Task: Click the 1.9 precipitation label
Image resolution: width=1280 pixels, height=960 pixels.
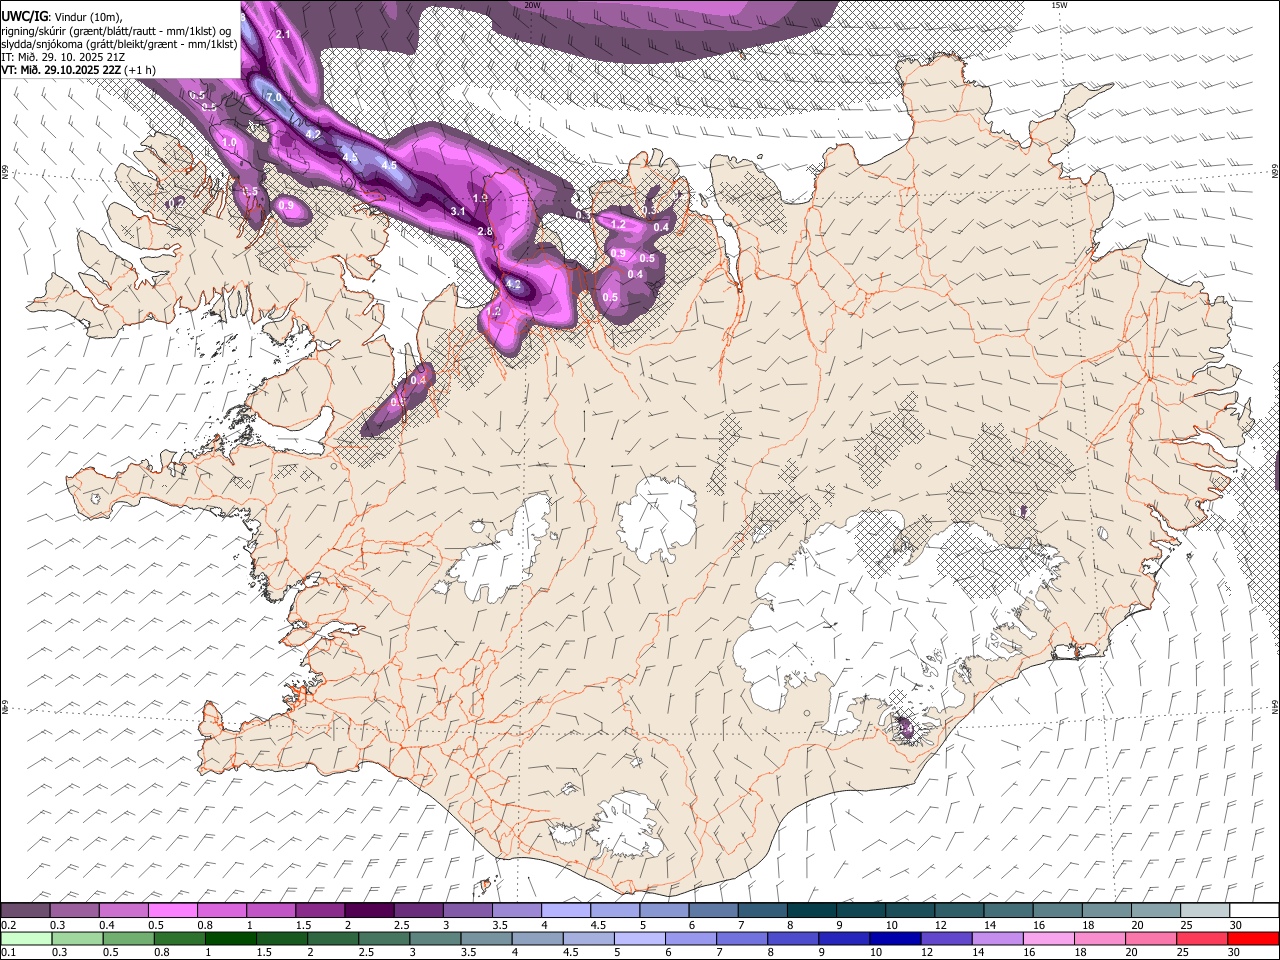Action: click(x=480, y=198)
